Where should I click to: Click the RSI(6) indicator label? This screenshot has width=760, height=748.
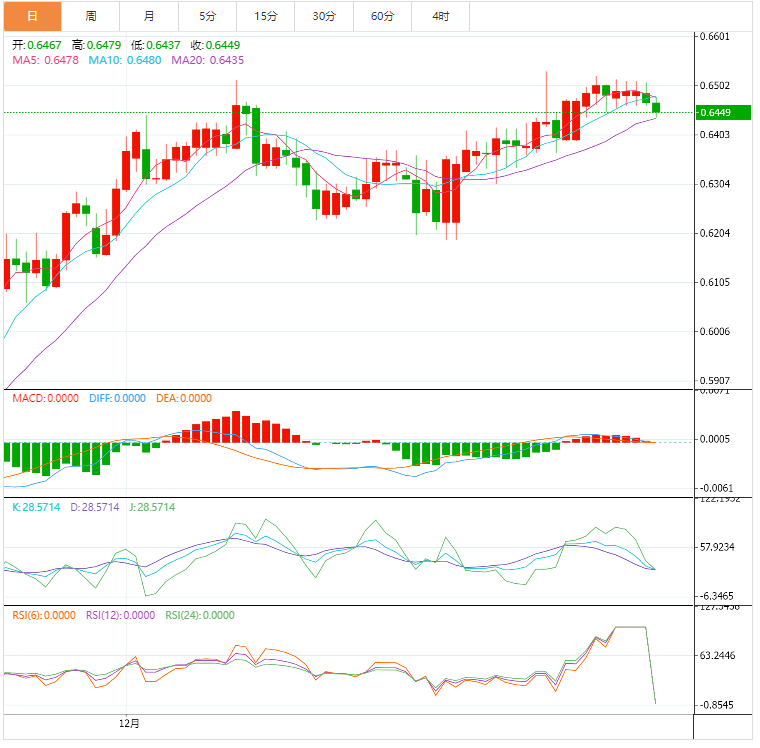pyautogui.click(x=44, y=616)
